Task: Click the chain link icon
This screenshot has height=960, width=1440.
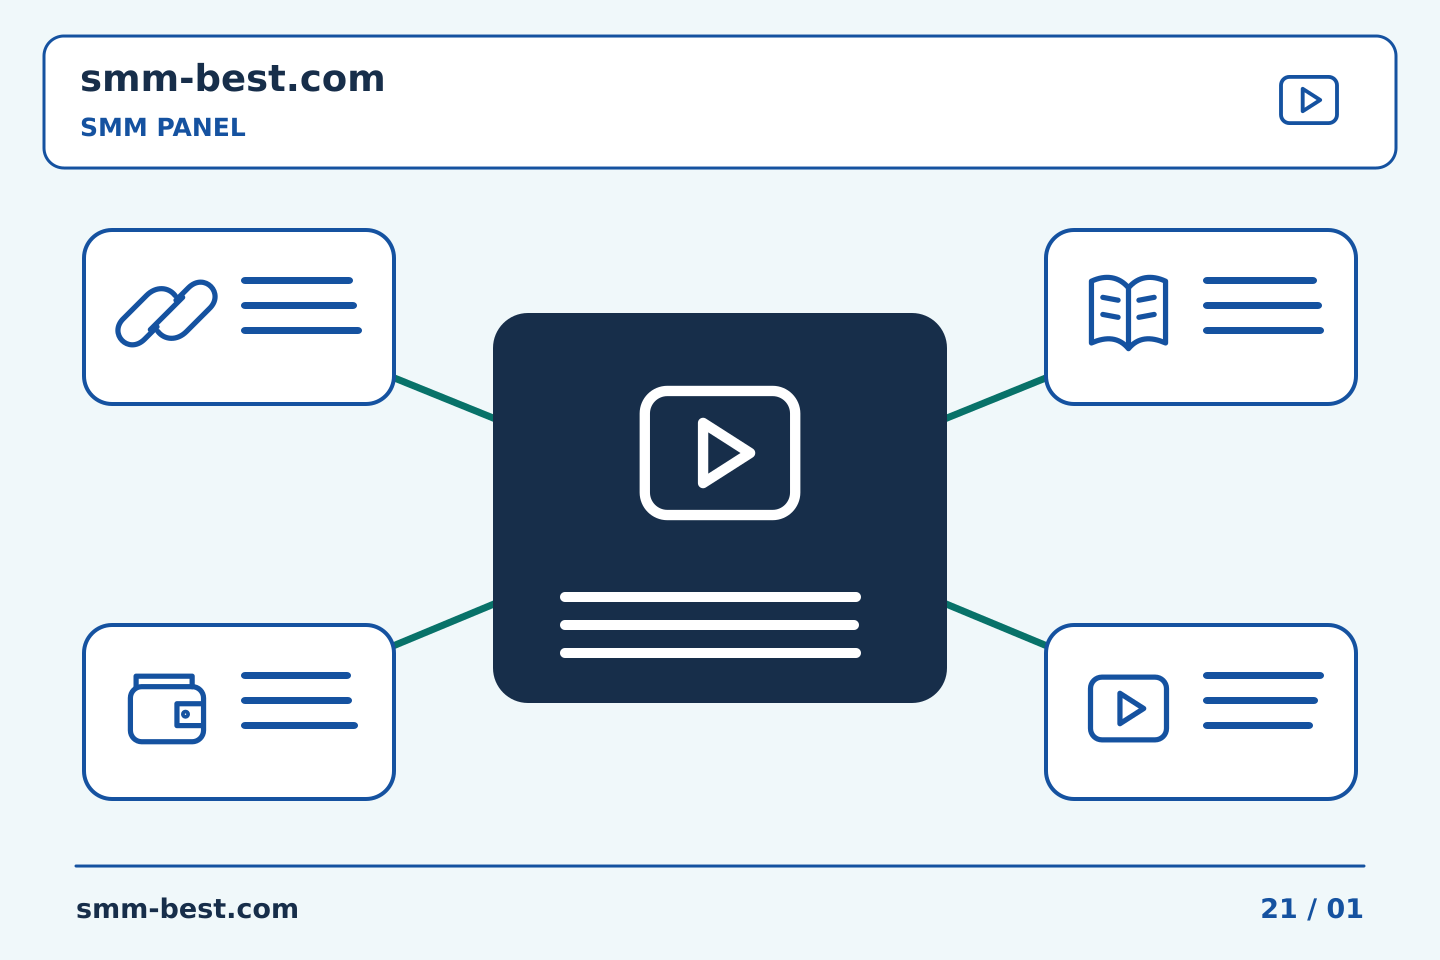Action: coord(166,313)
